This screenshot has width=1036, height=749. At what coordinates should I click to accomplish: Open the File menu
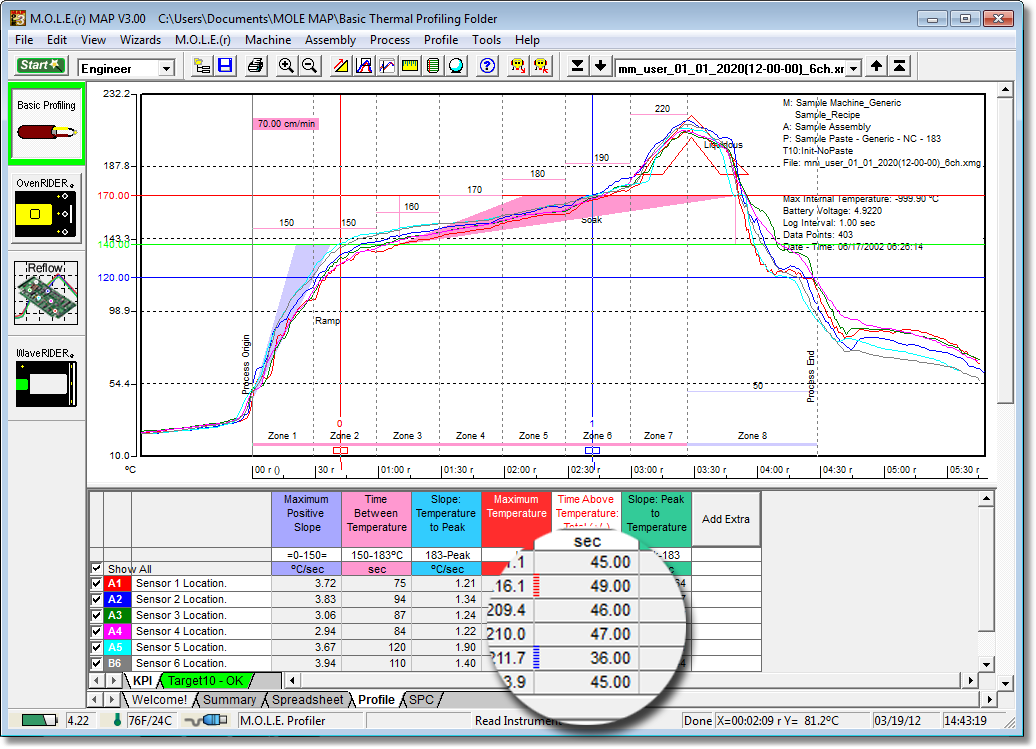point(24,40)
